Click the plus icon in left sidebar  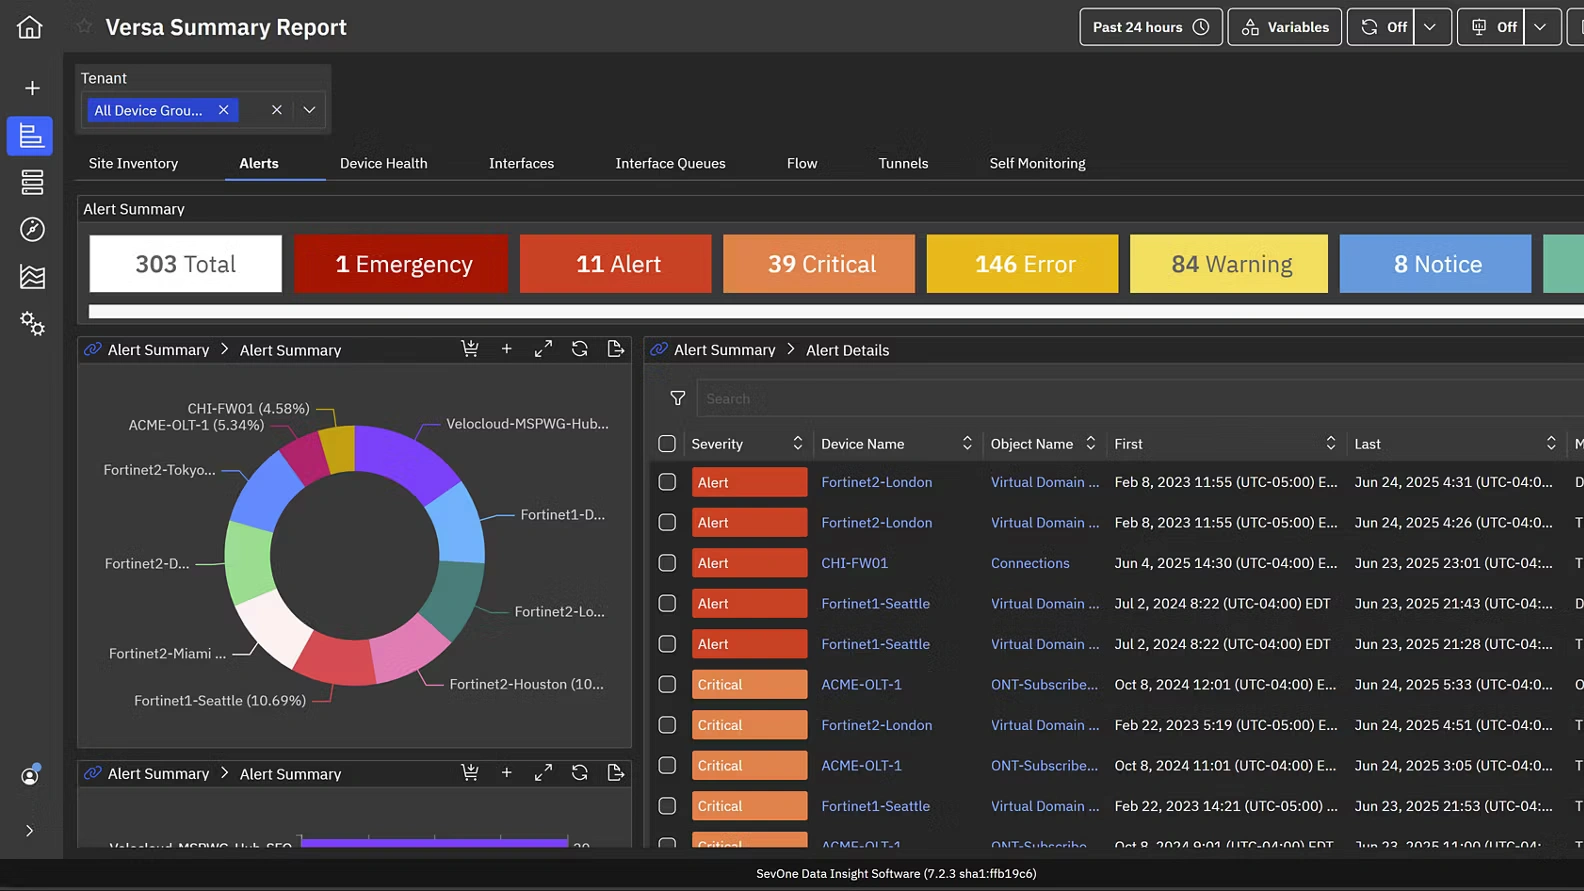pos(32,88)
